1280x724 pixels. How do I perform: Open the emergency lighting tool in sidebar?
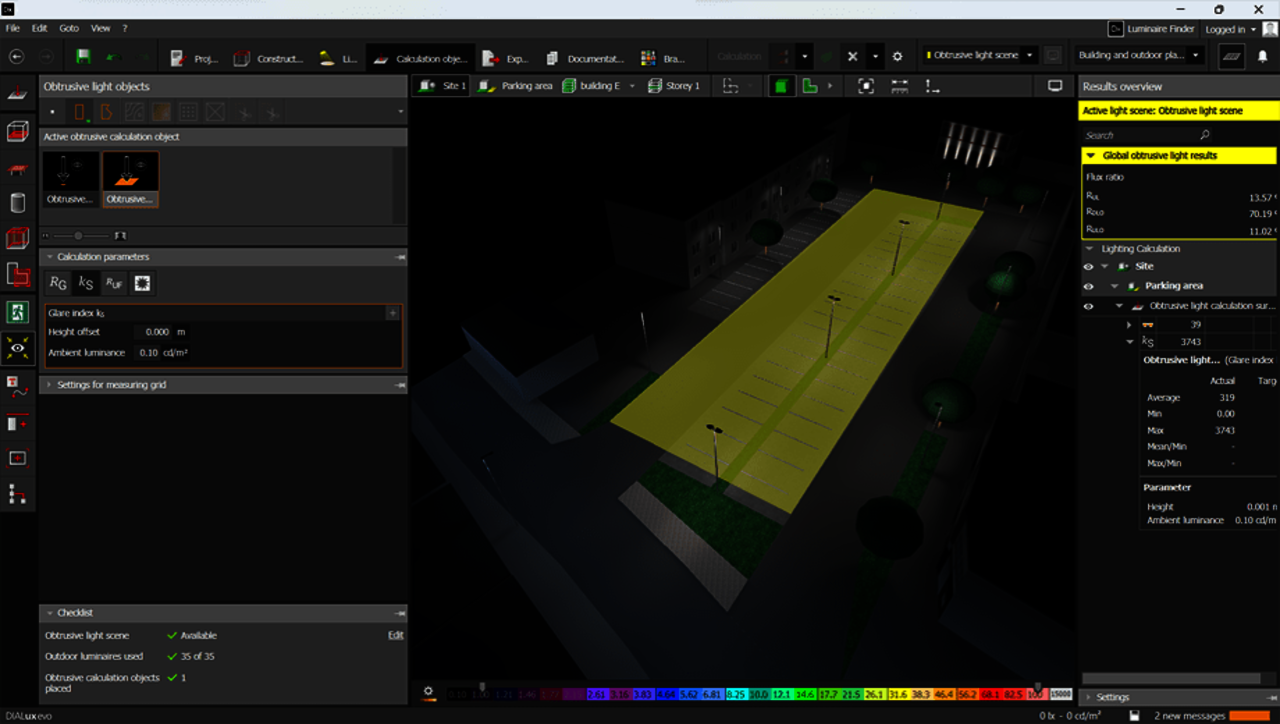17,311
